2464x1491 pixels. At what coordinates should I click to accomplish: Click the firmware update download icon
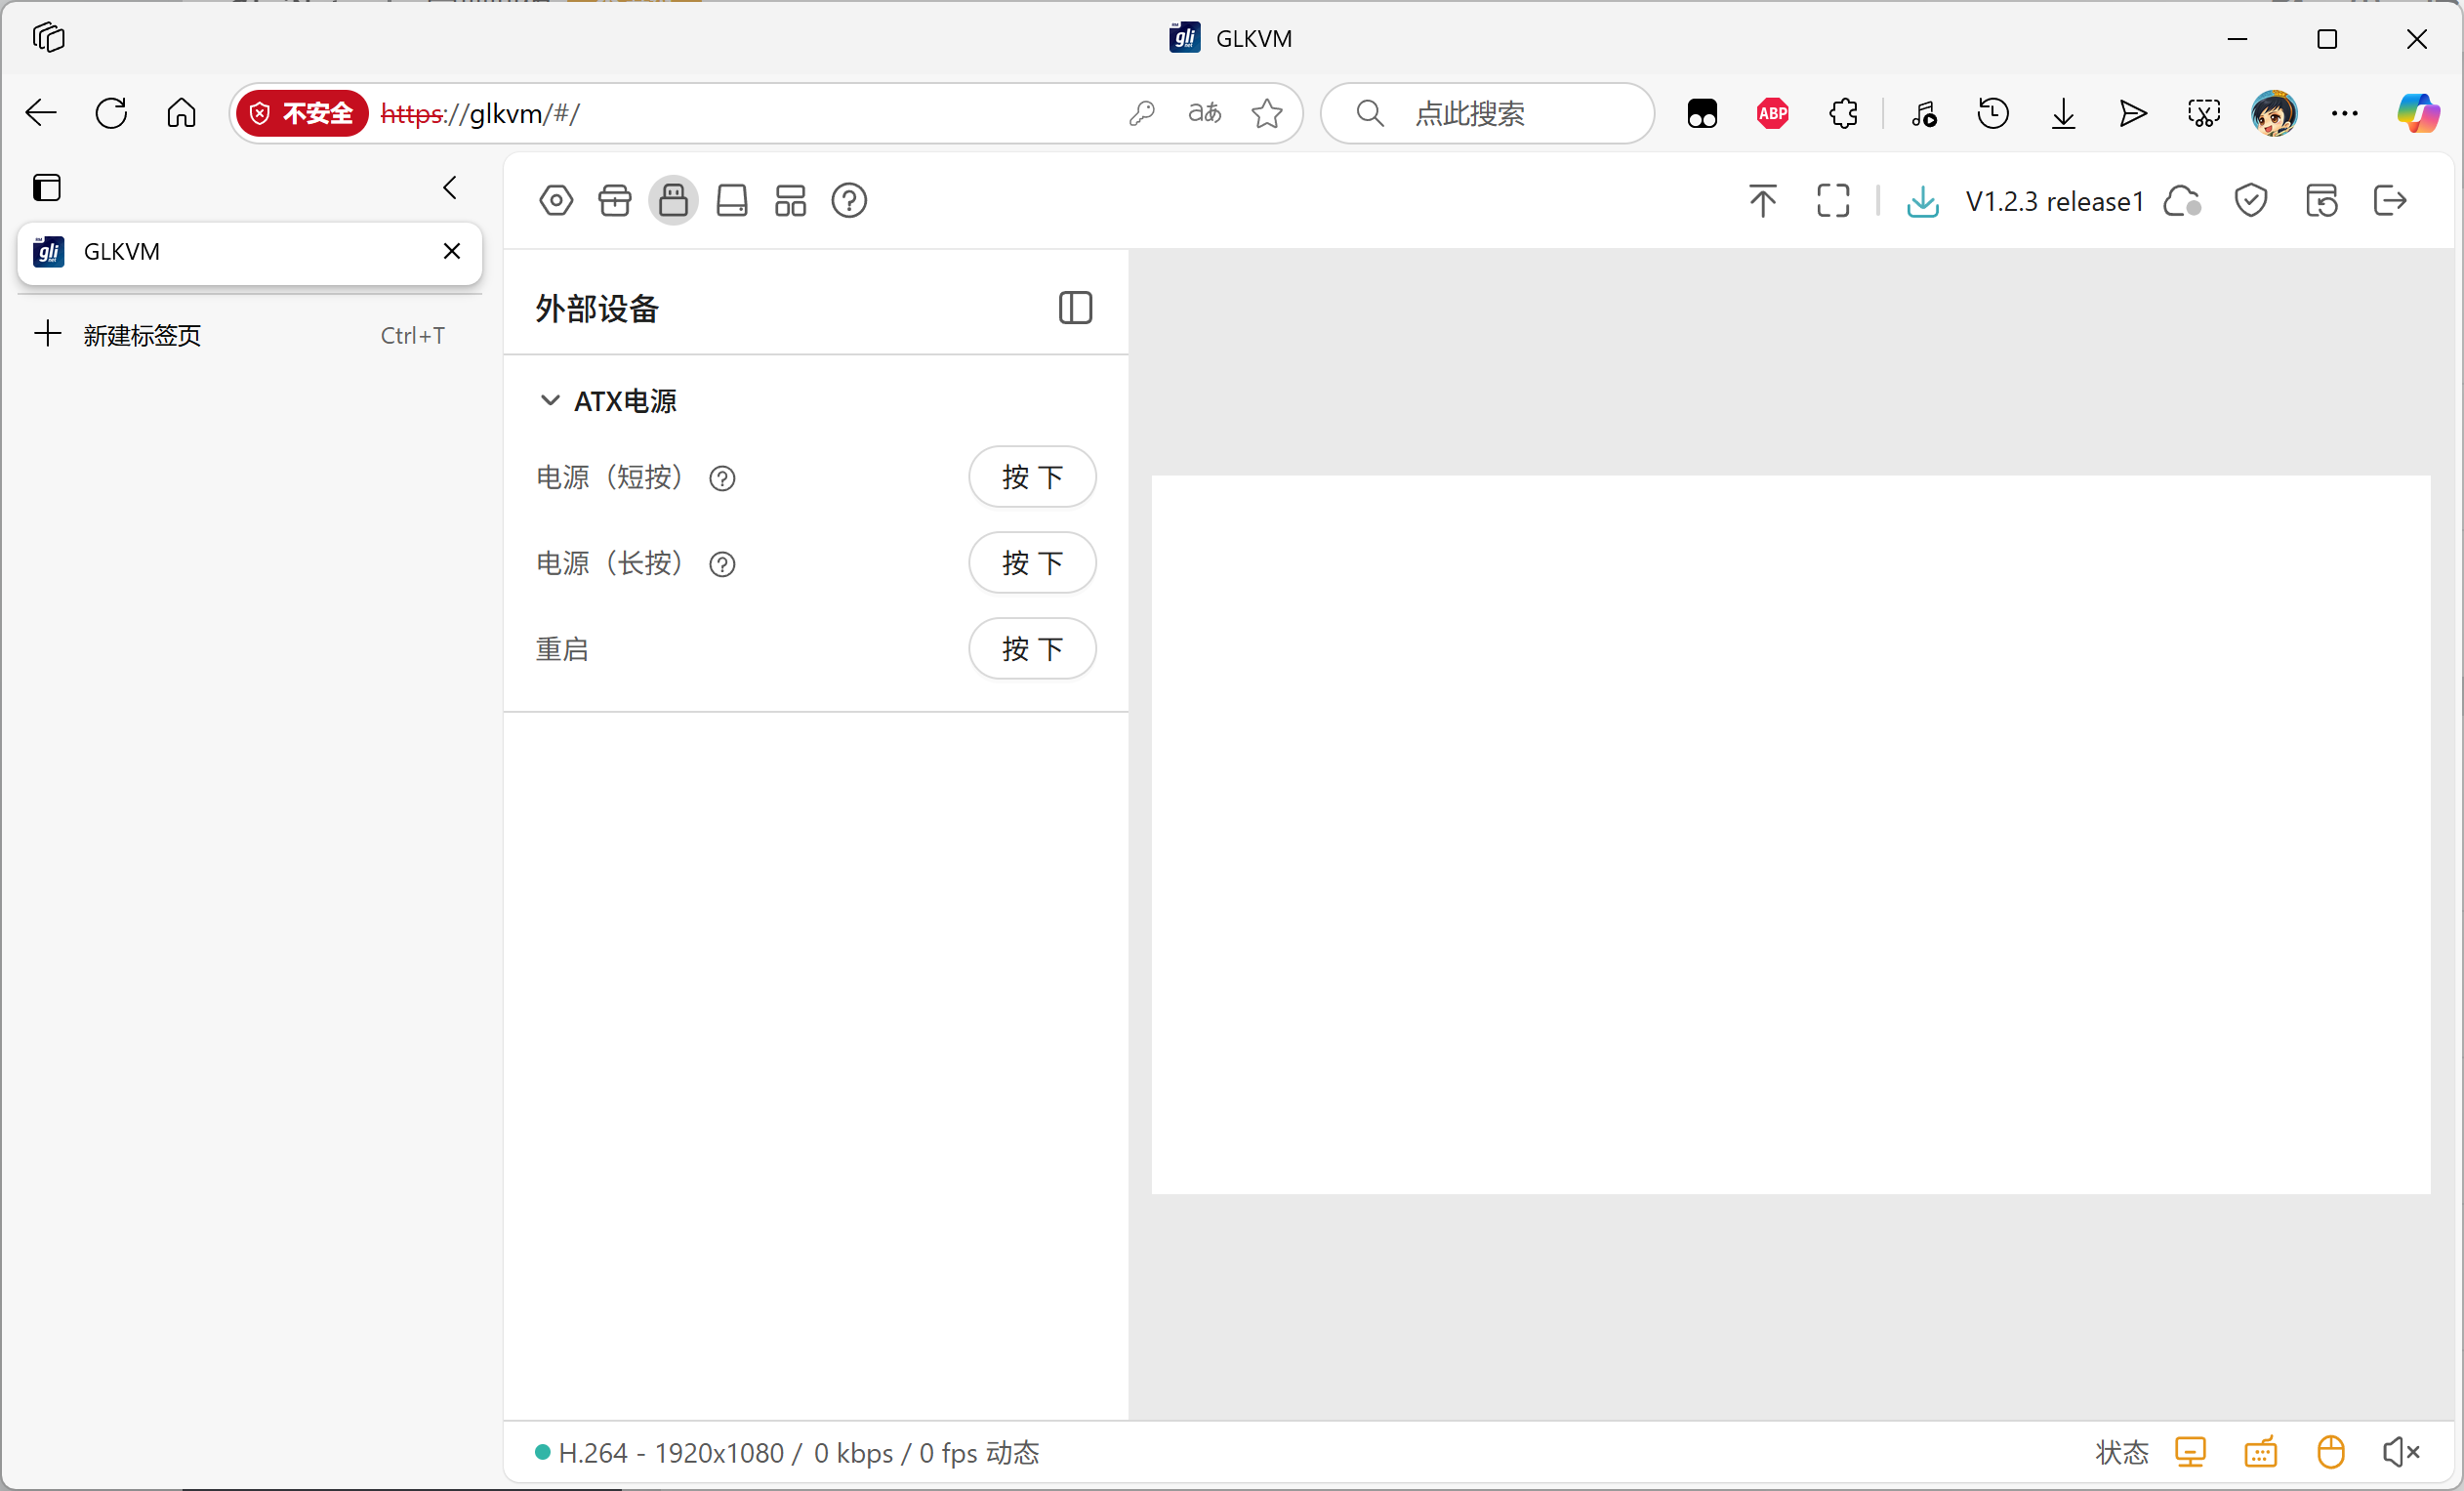(1922, 201)
